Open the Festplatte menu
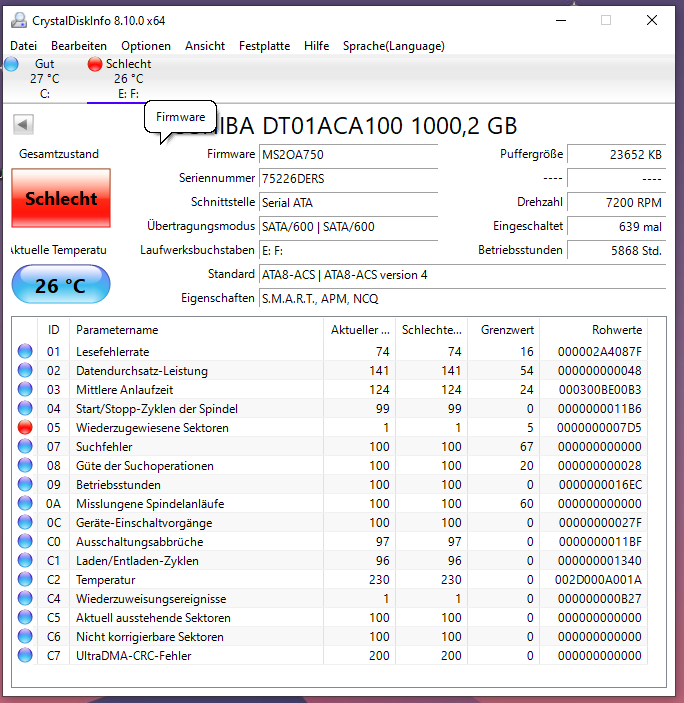 [x=264, y=46]
